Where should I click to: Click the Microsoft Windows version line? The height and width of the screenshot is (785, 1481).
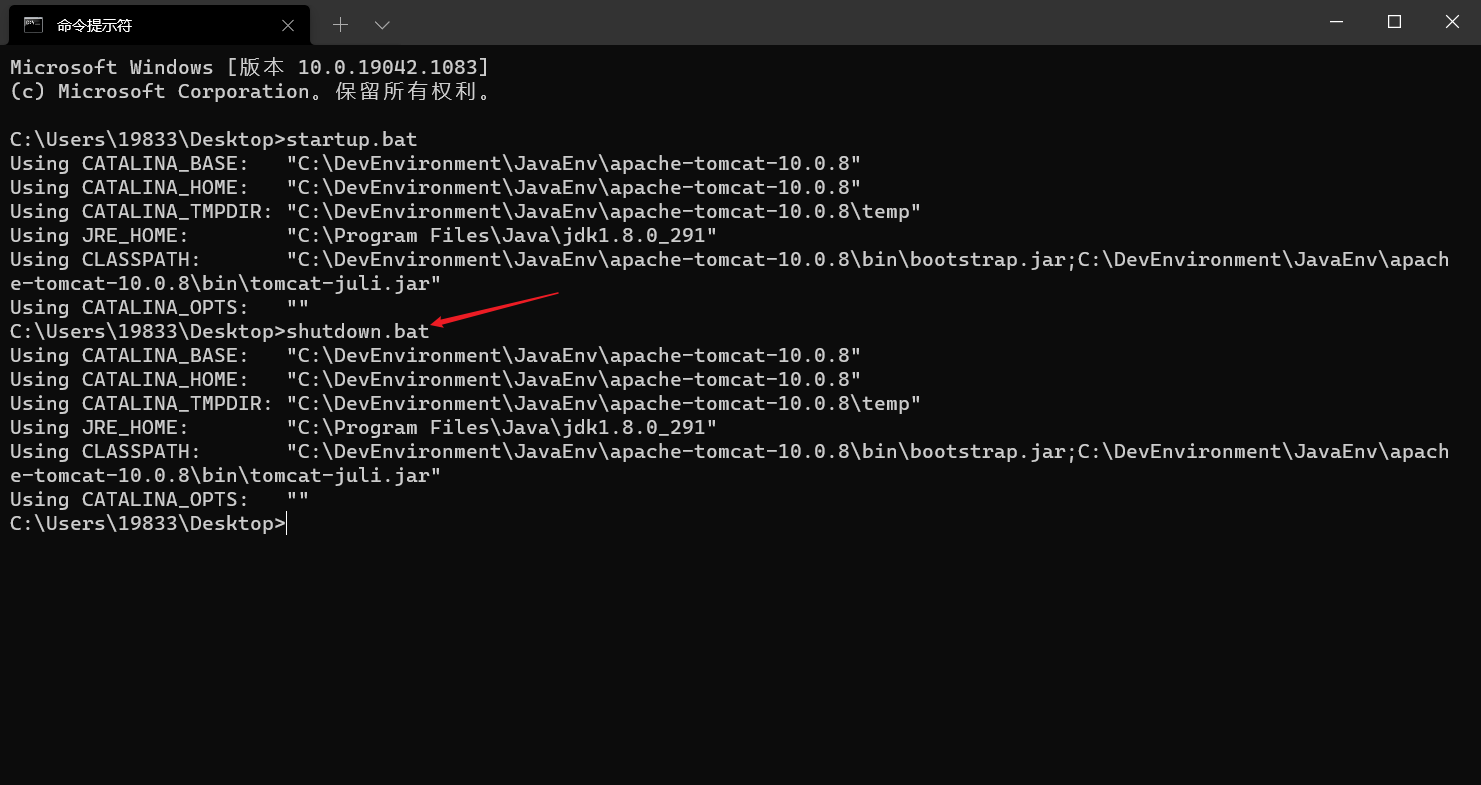pos(249,67)
